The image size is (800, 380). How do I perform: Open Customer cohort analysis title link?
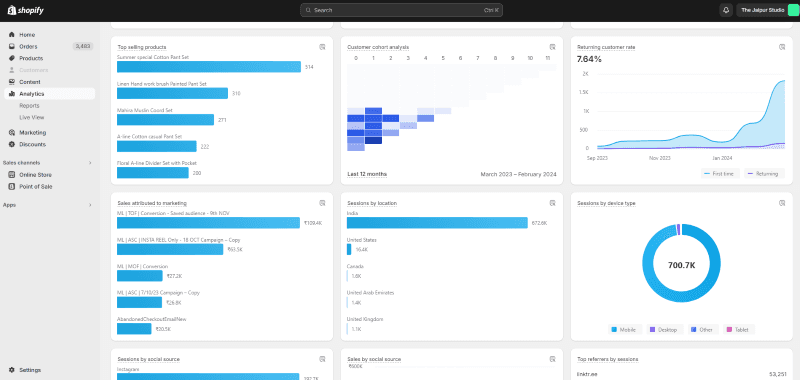click(x=378, y=47)
